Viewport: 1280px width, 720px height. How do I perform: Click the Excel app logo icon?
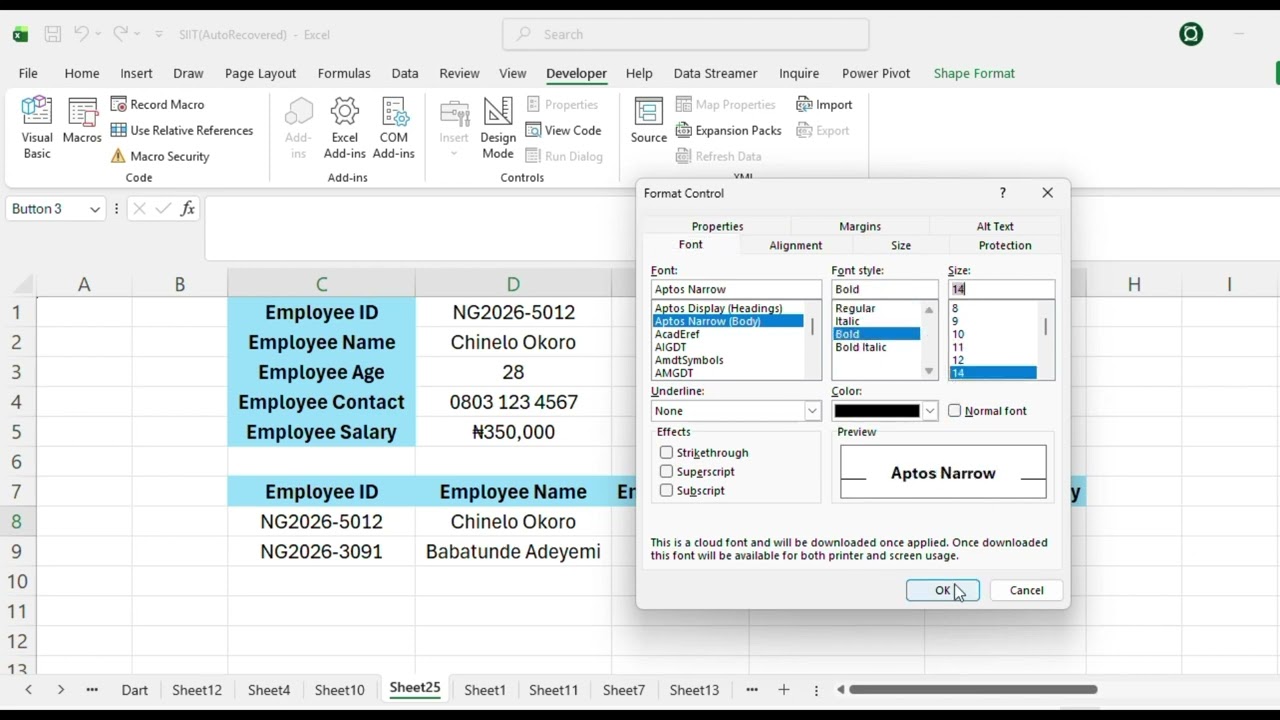click(20, 35)
